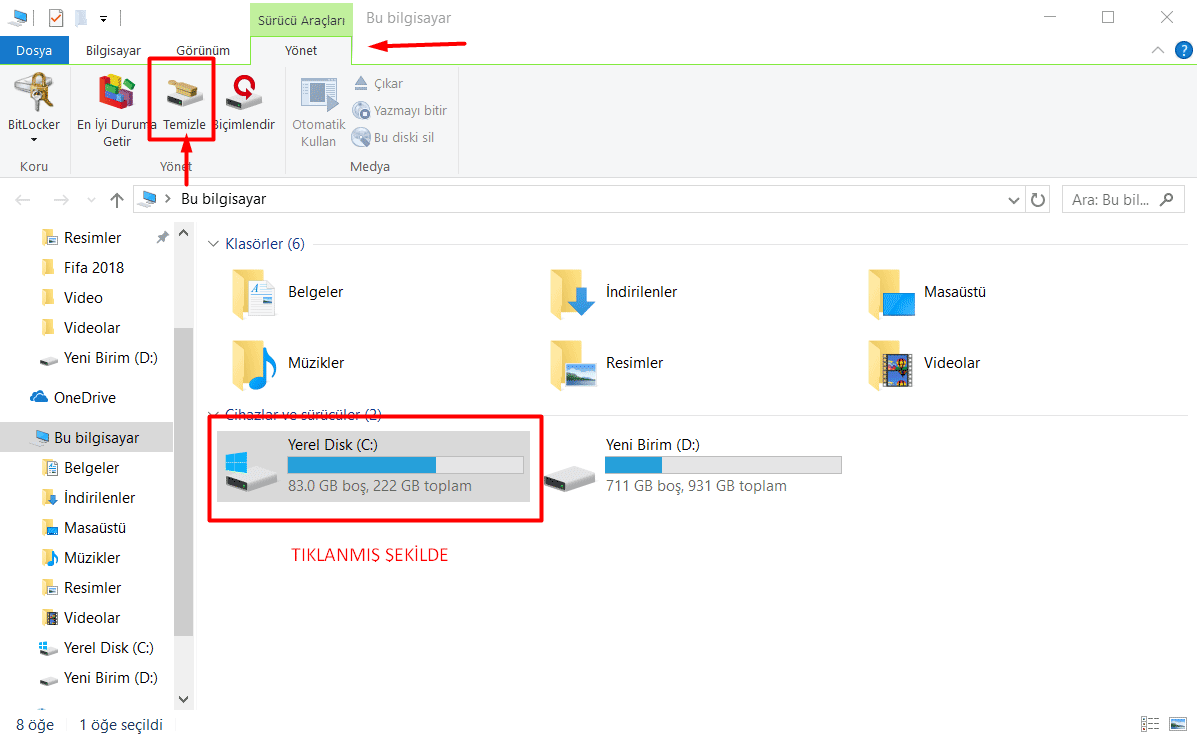Open the pinned Resimler quick access folder
Screen dimensions: 1197x737
tap(92, 238)
